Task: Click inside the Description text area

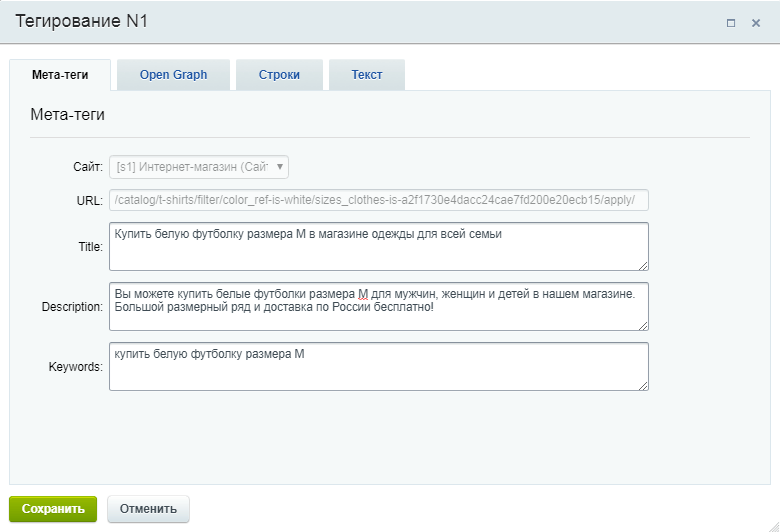Action: pyautogui.click(x=378, y=306)
